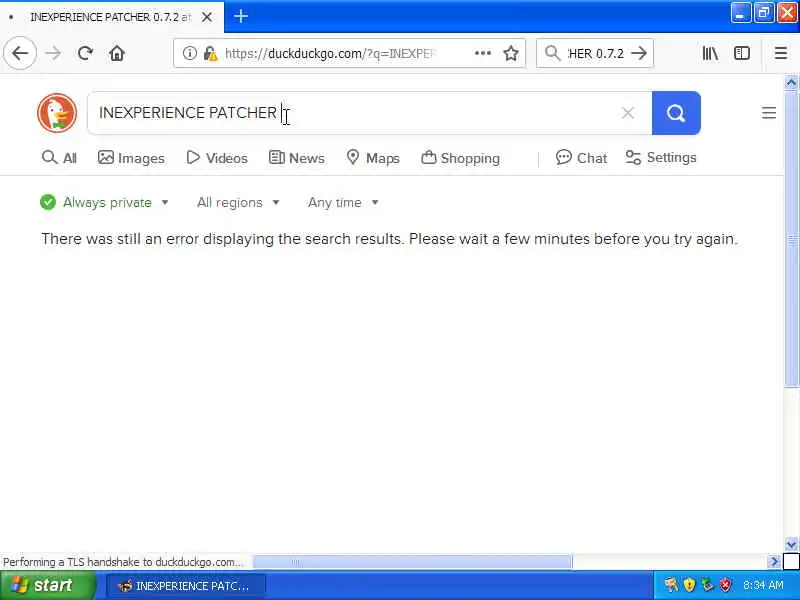Click the browser search box text
The height and width of the screenshot is (600, 800).
coord(596,53)
